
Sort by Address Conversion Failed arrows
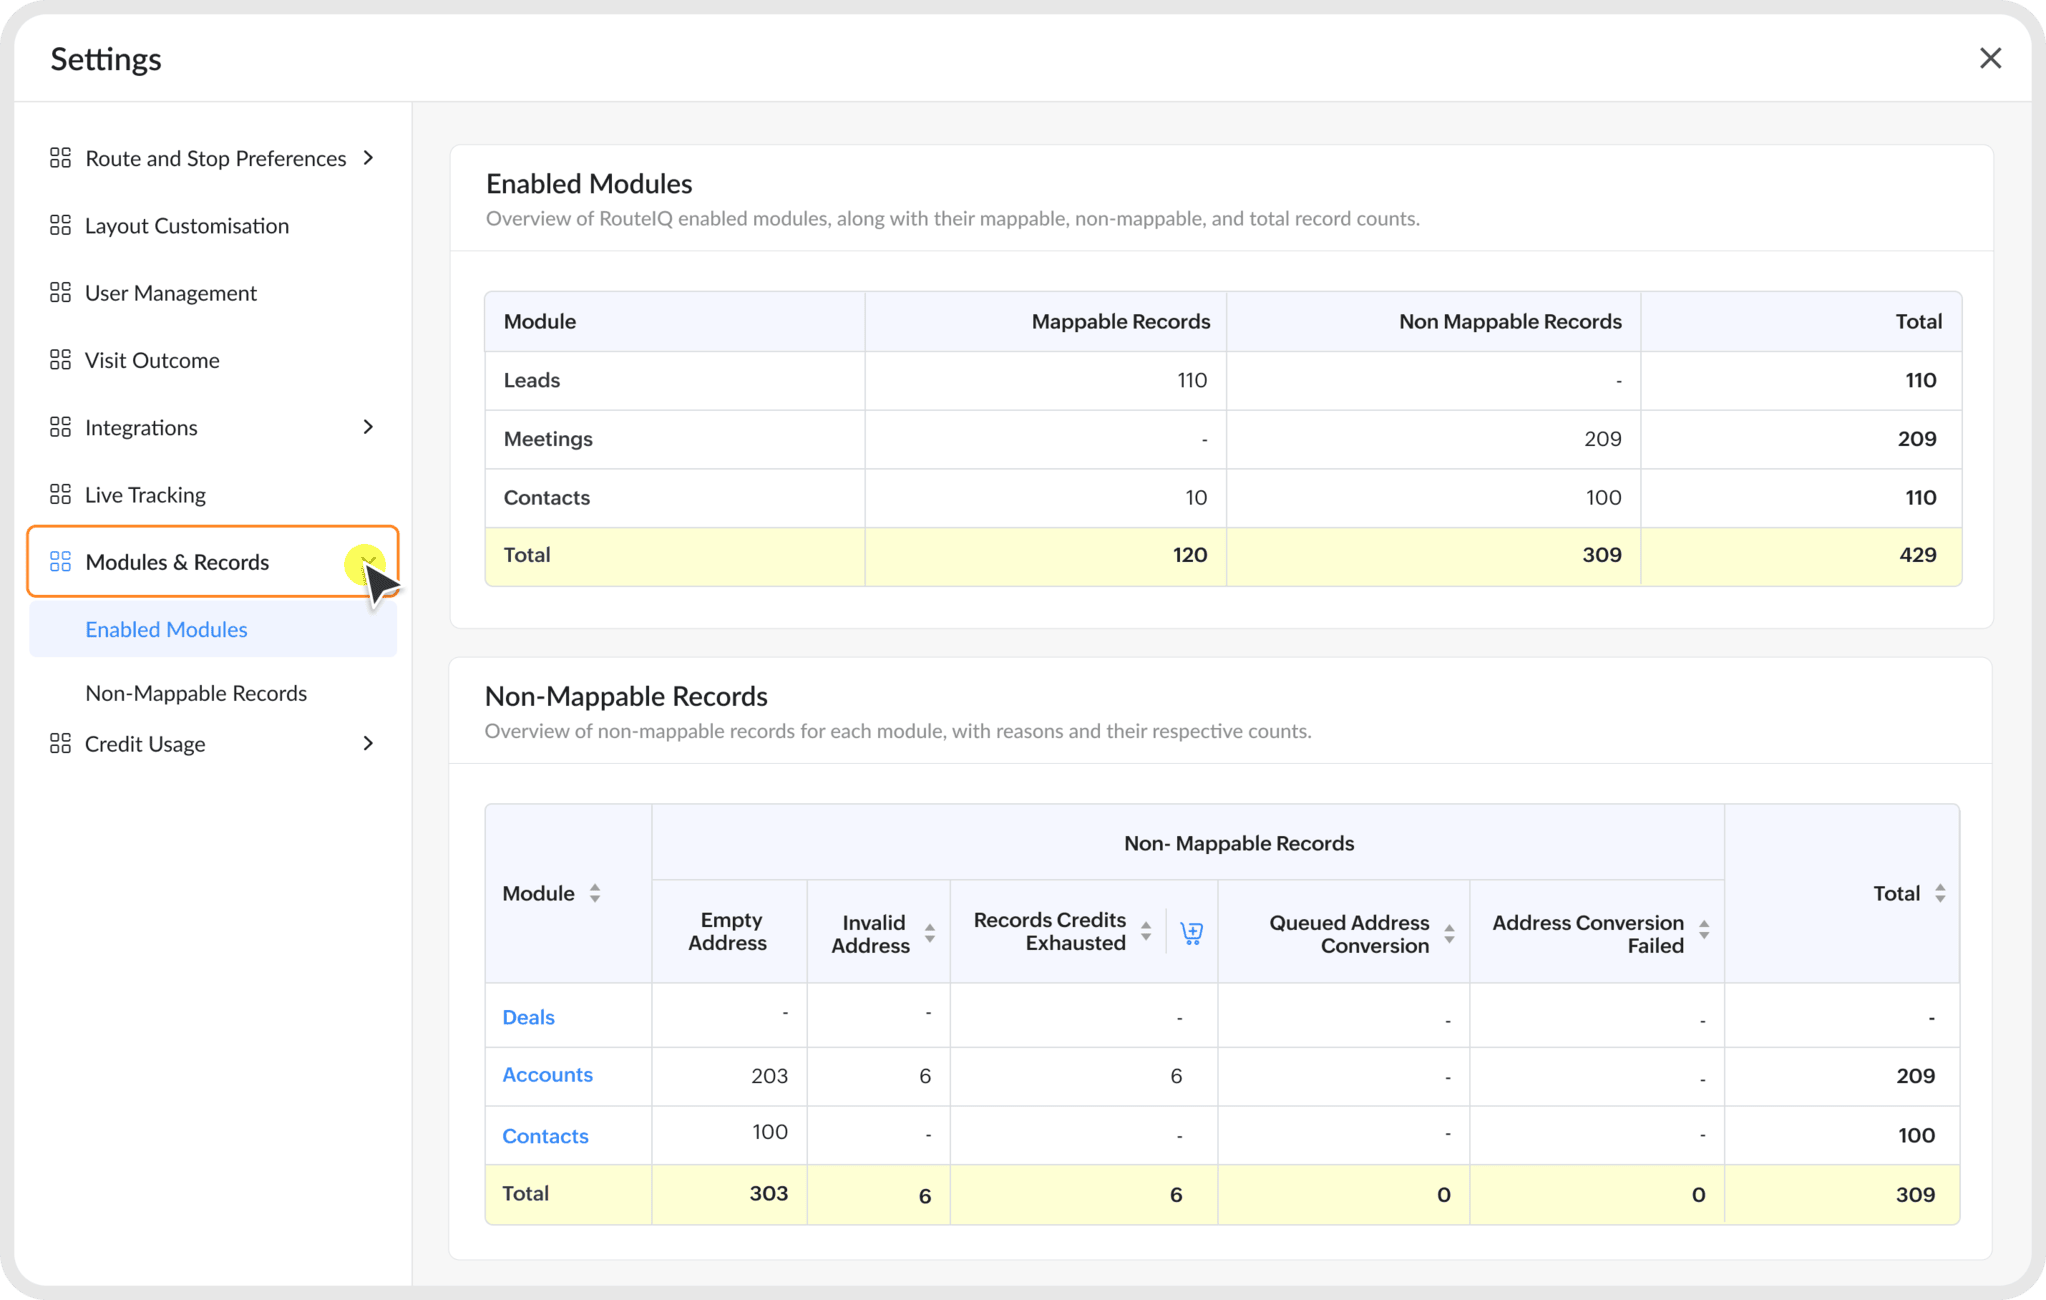1704,930
